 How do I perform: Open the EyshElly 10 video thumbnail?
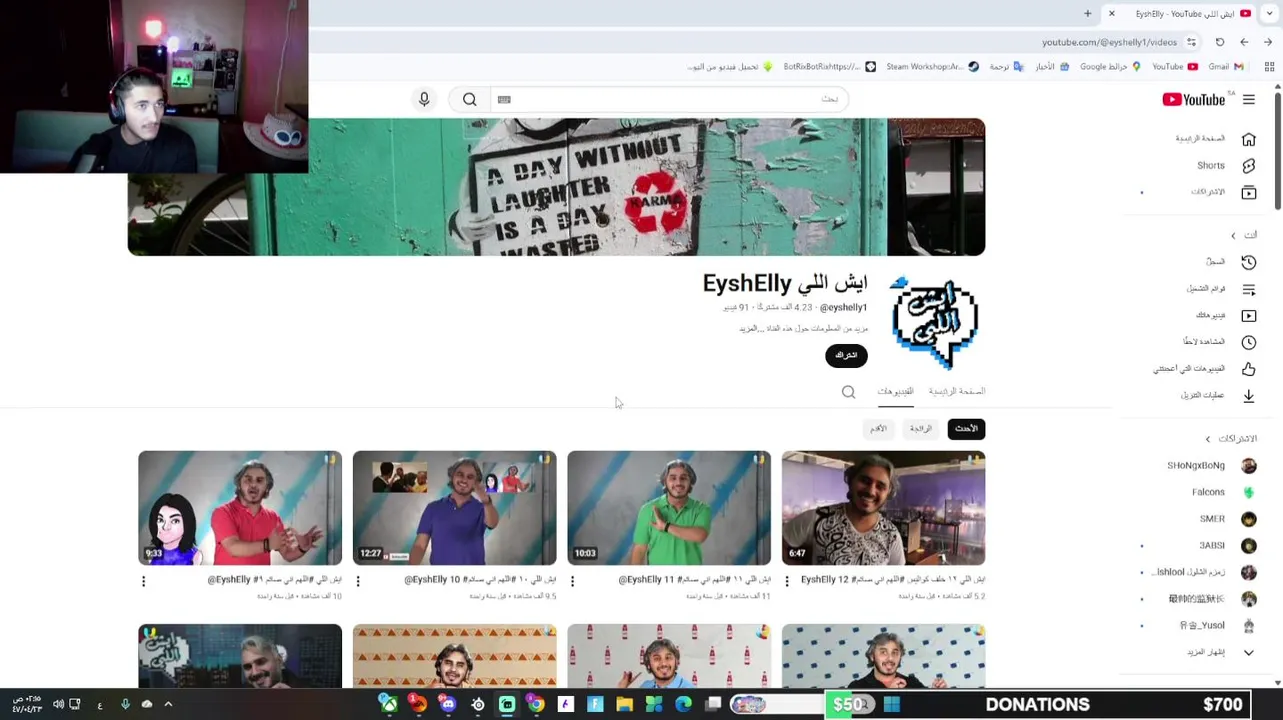(x=454, y=508)
